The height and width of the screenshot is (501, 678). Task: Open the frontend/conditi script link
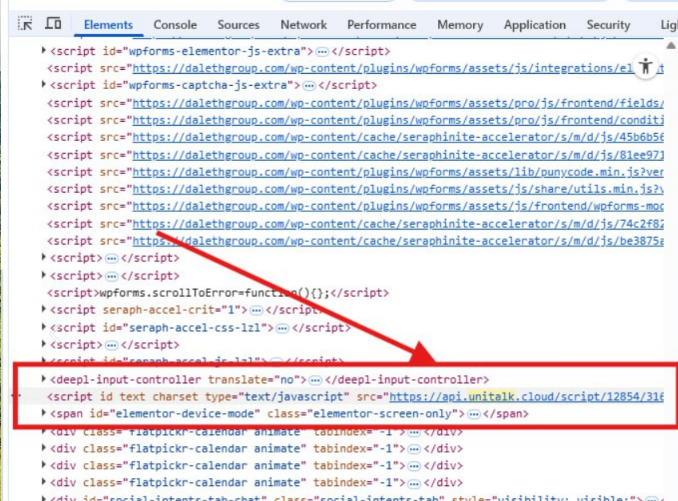tap(398, 120)
